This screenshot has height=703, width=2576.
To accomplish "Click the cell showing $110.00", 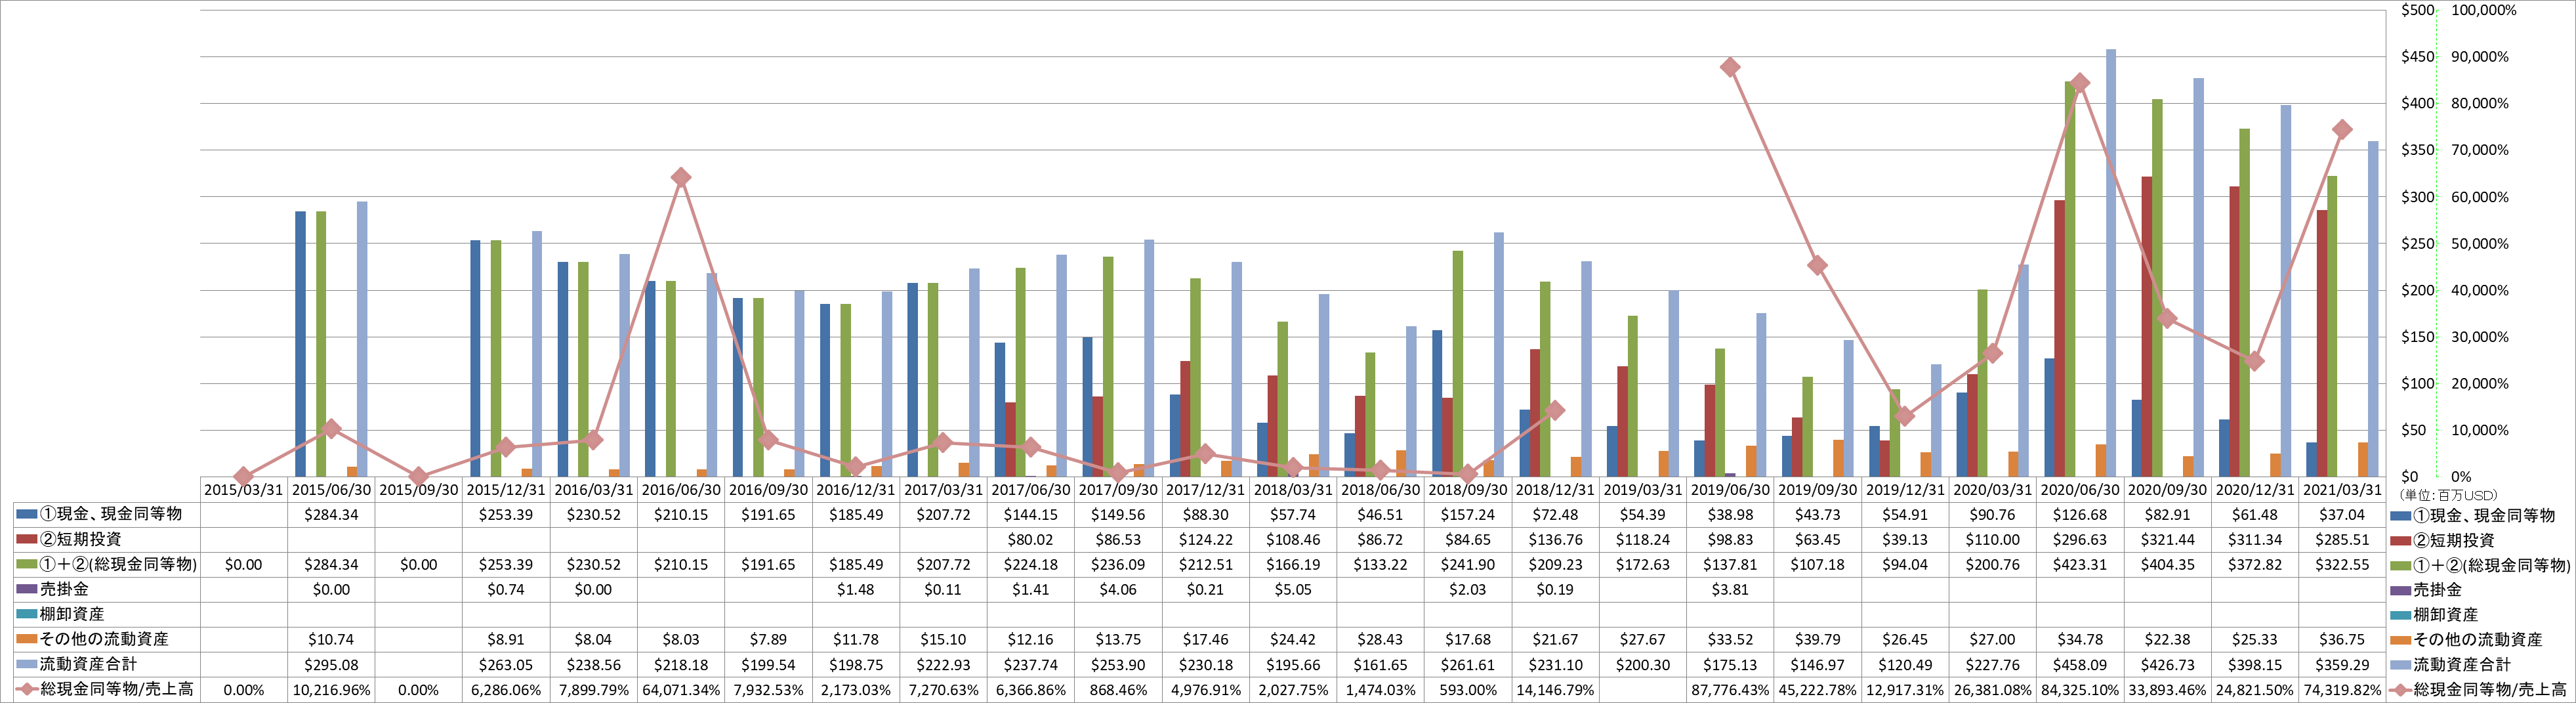I will coord(1992,540).
